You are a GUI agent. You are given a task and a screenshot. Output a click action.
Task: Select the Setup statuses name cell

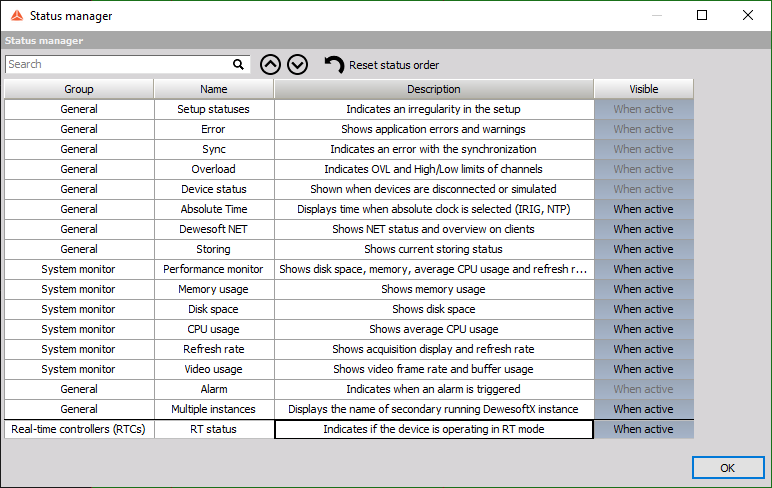click(x=214, y=109)
